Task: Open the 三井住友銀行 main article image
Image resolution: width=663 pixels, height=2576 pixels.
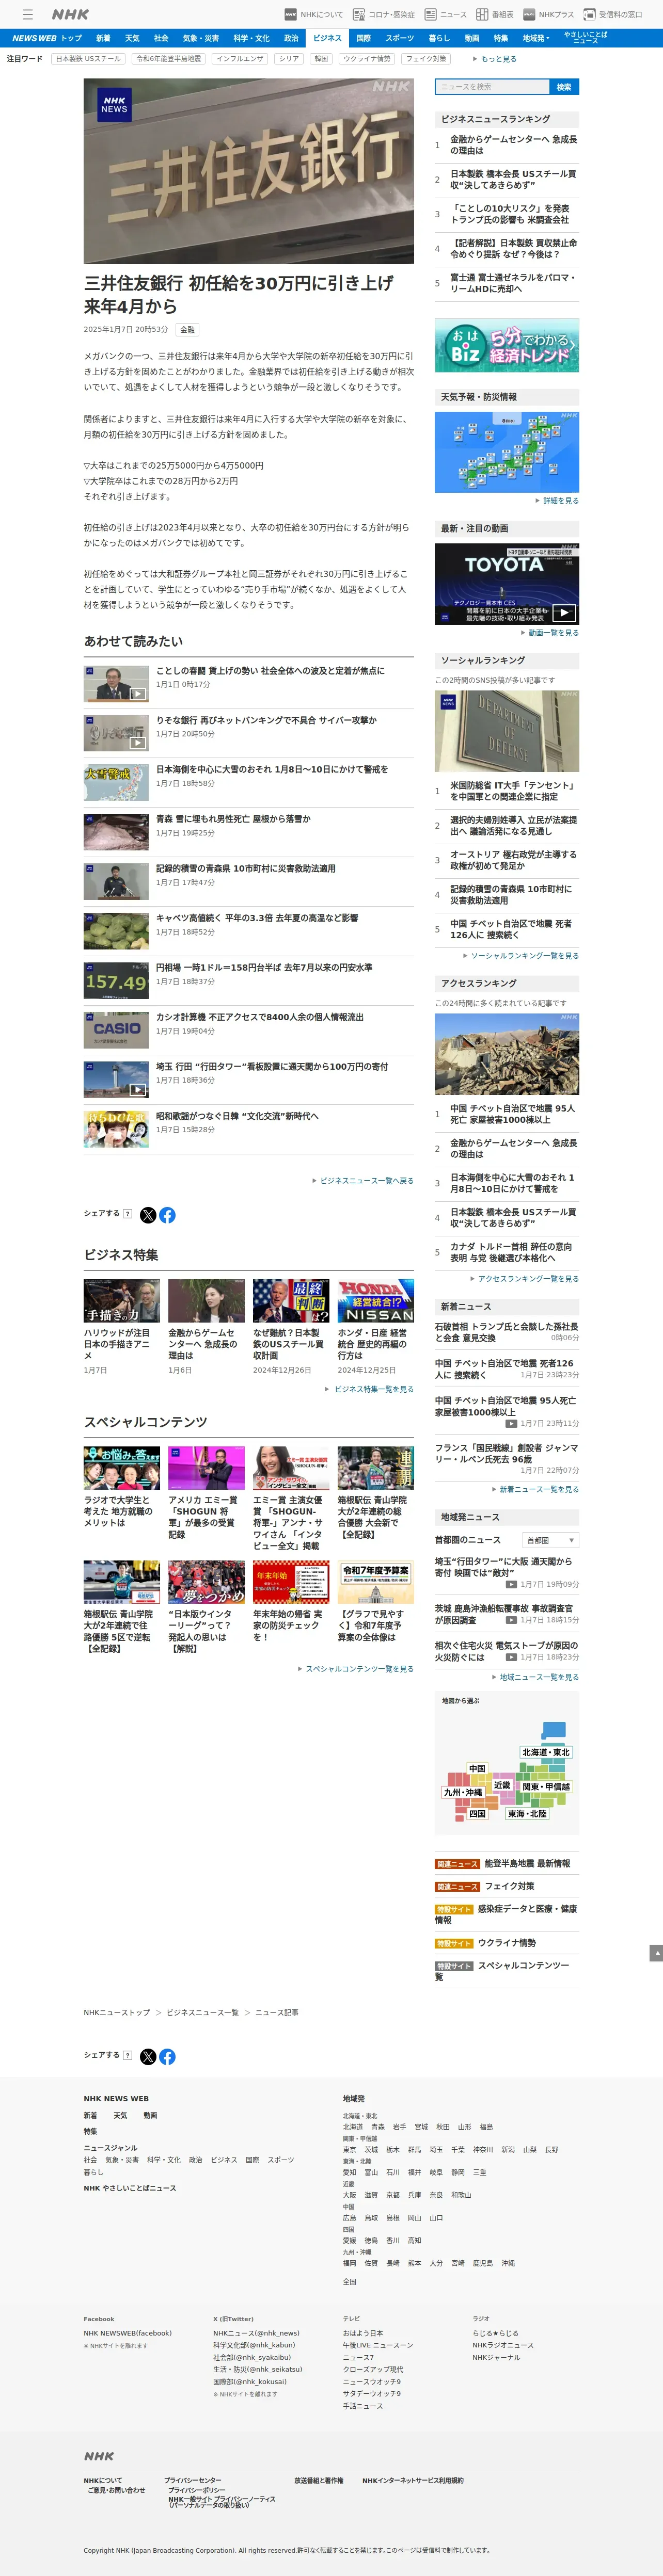Action: pos(249,171)
